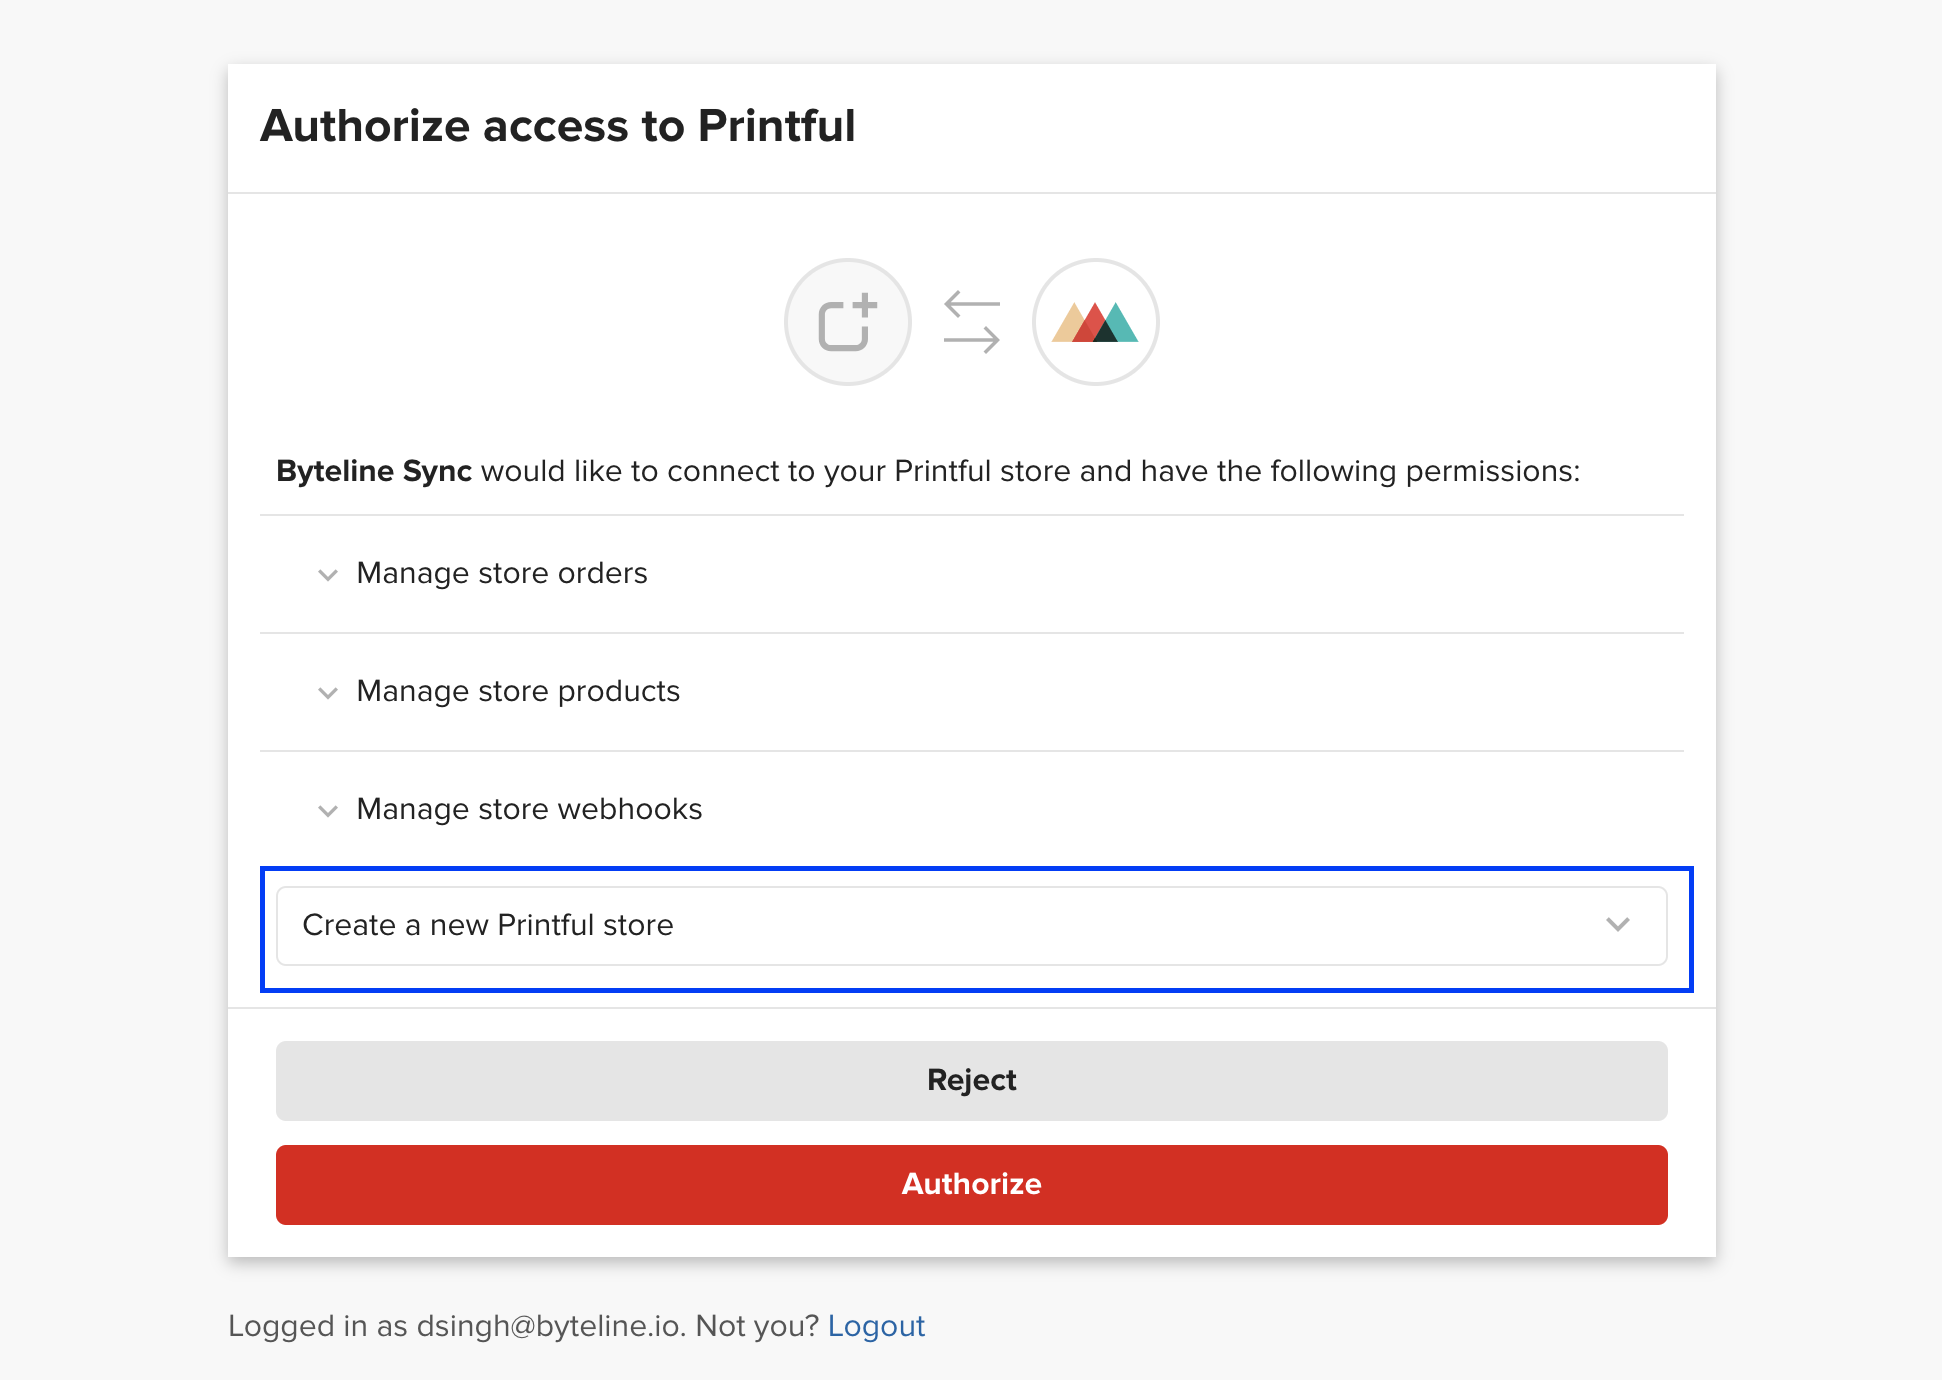Image resolution: width=1942 pixels, height=1380 pixels.
Task: Expand the Manage store orders permission
Action: (x=502, y=573)
